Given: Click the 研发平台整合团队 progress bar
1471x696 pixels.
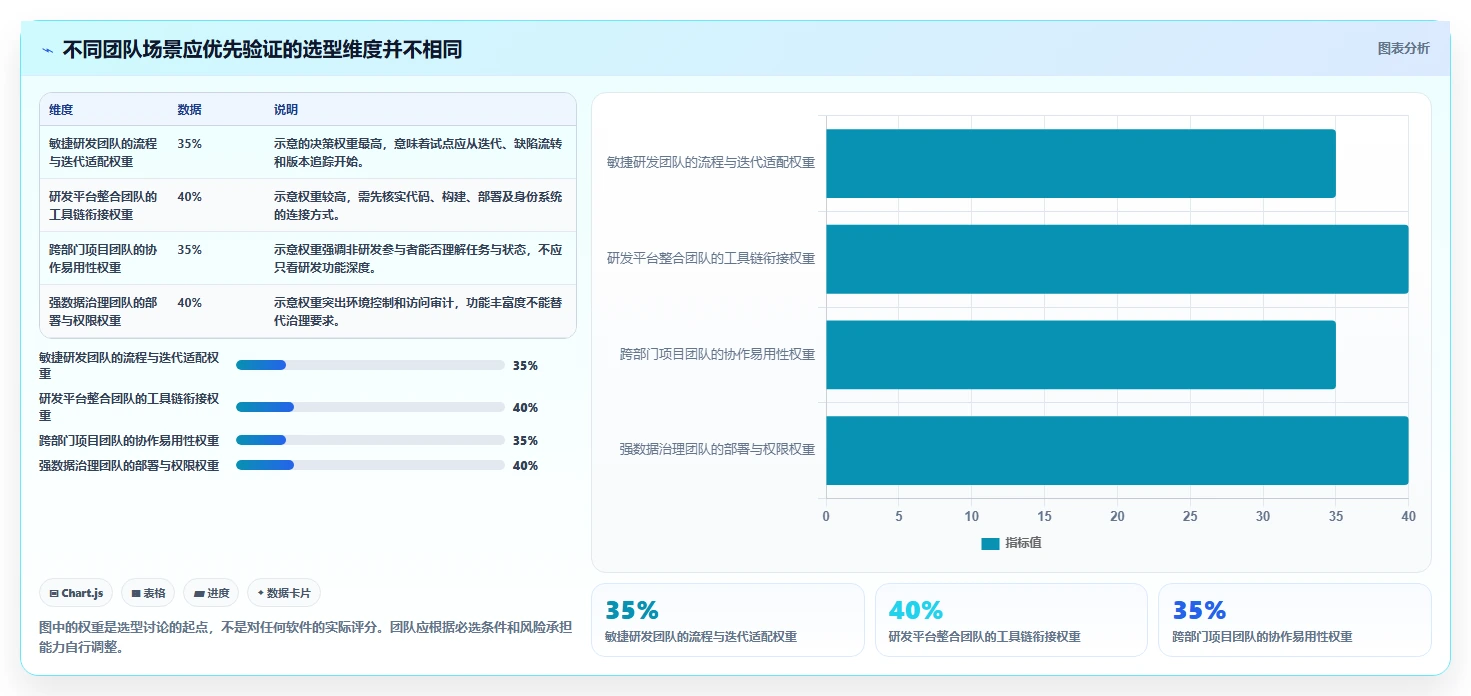Looking at the screenshot, I should pos(370,407).
